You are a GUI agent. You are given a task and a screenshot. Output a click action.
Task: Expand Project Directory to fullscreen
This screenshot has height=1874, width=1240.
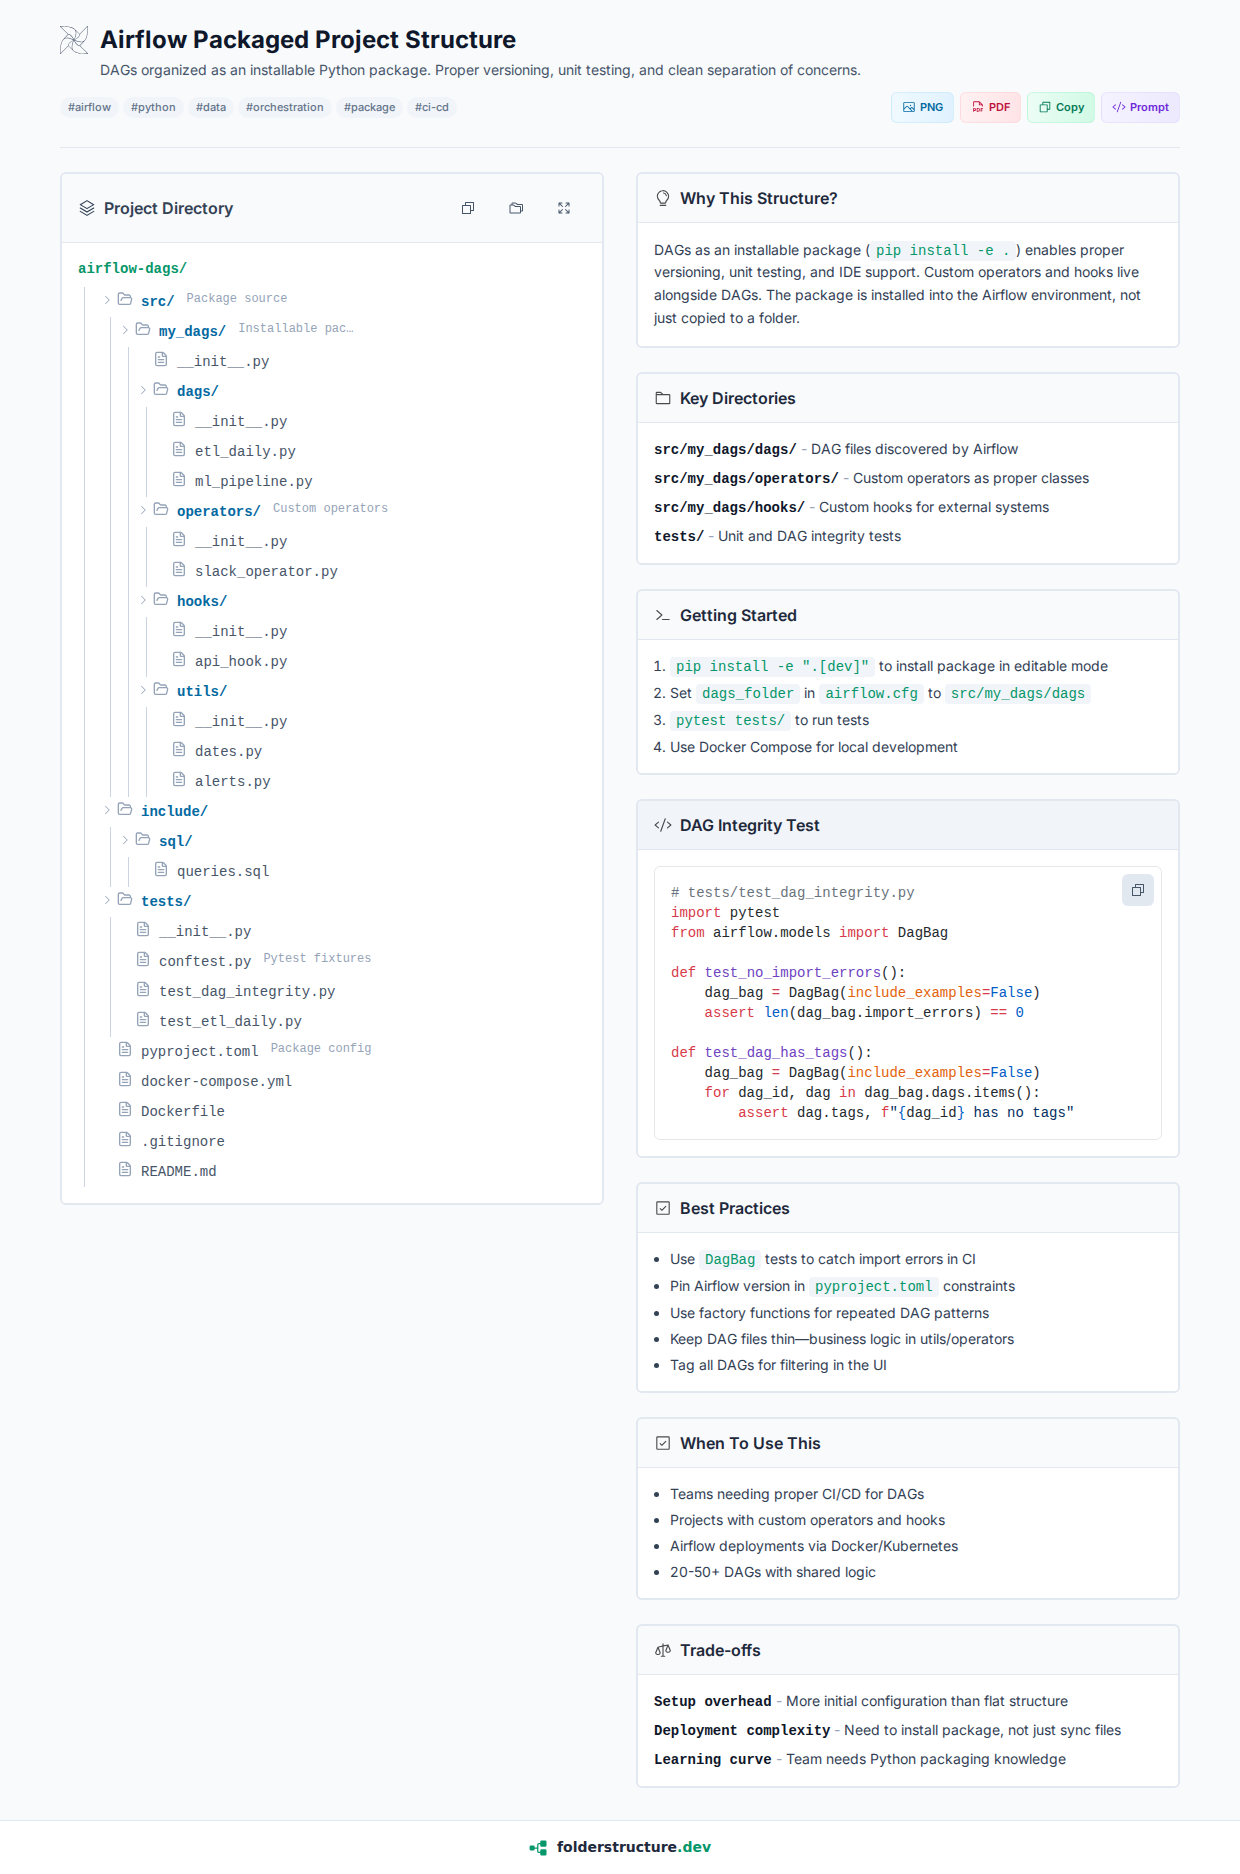pos(564,208)
